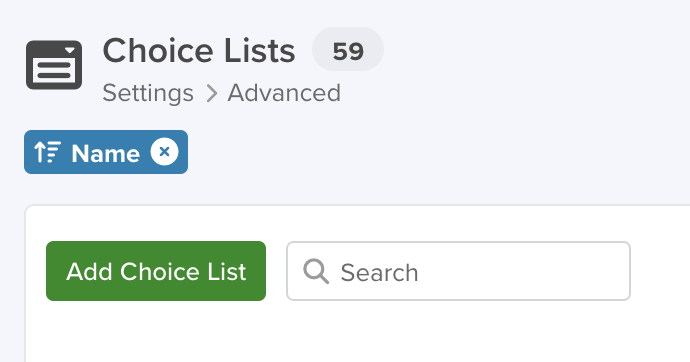Click the white circle x on blue chip
This screenshot has height=362, width=690.
pyautogui.click(x=165, y=152)
